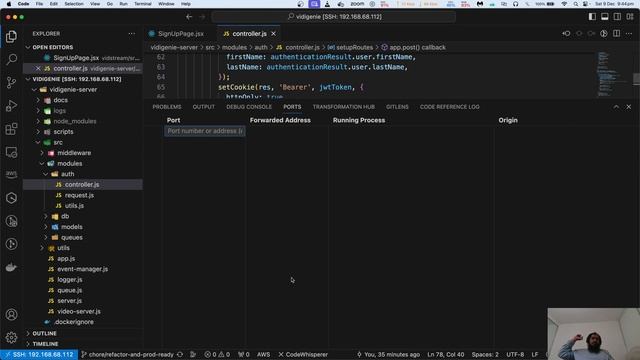The image size is (640, 360).
Task: Open the customize layout icon
Action: (x=630, y=17)
